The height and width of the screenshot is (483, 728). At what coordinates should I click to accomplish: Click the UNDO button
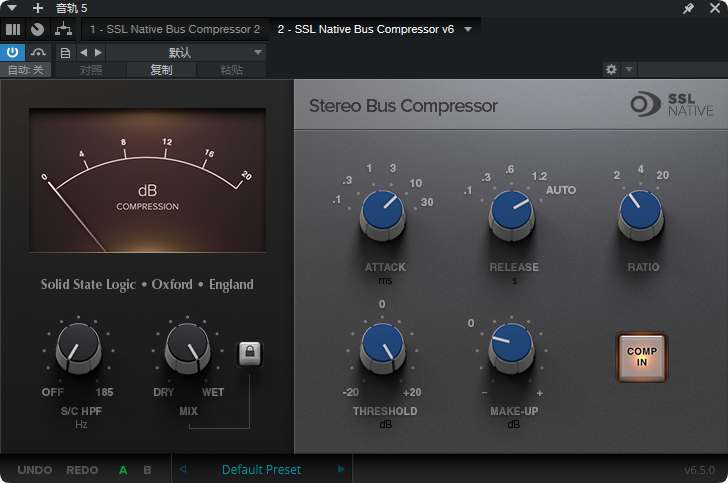35,470
